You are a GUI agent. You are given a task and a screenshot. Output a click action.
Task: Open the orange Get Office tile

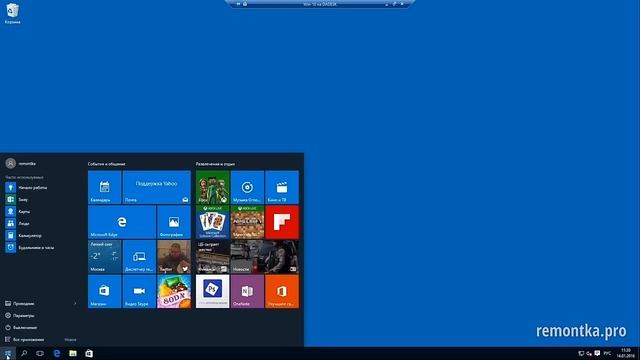click(282, 291)
